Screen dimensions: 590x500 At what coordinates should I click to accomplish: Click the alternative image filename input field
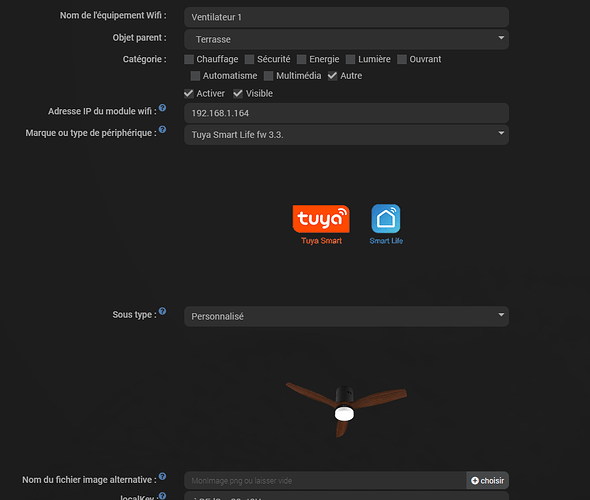325,480
